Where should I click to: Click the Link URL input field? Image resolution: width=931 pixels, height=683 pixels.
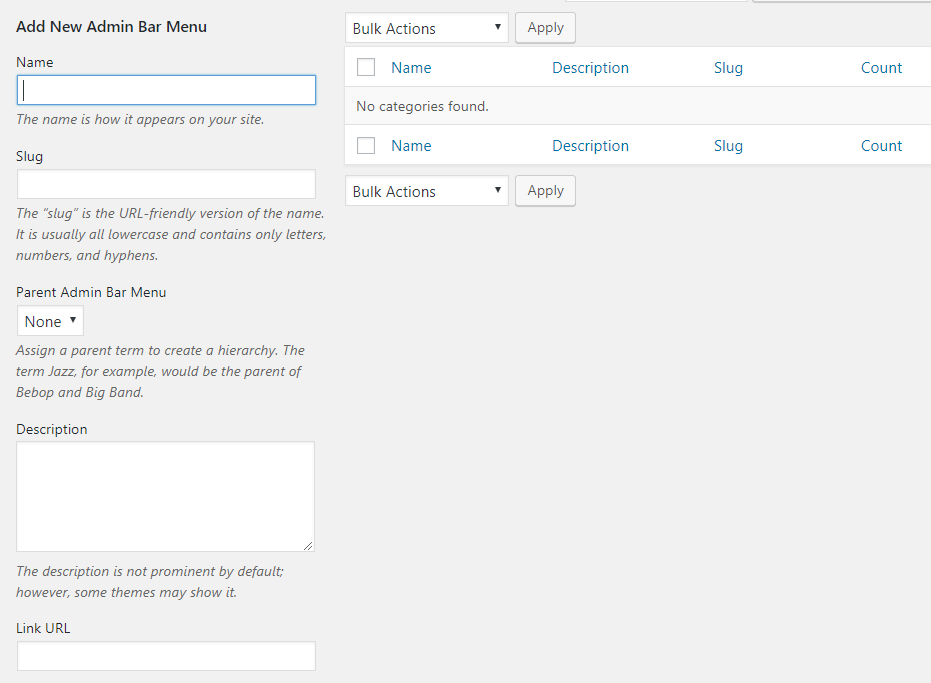tap(166, 656)
